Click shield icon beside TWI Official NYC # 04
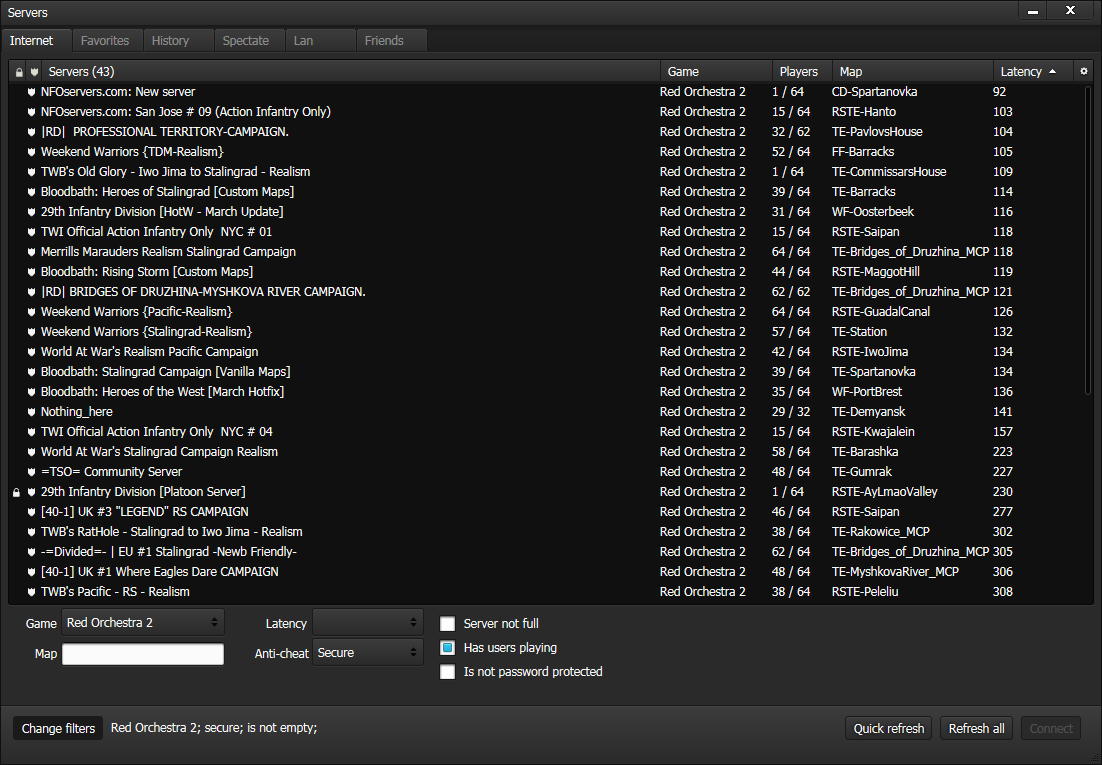Screen dimensions: 1102x765 32,432
